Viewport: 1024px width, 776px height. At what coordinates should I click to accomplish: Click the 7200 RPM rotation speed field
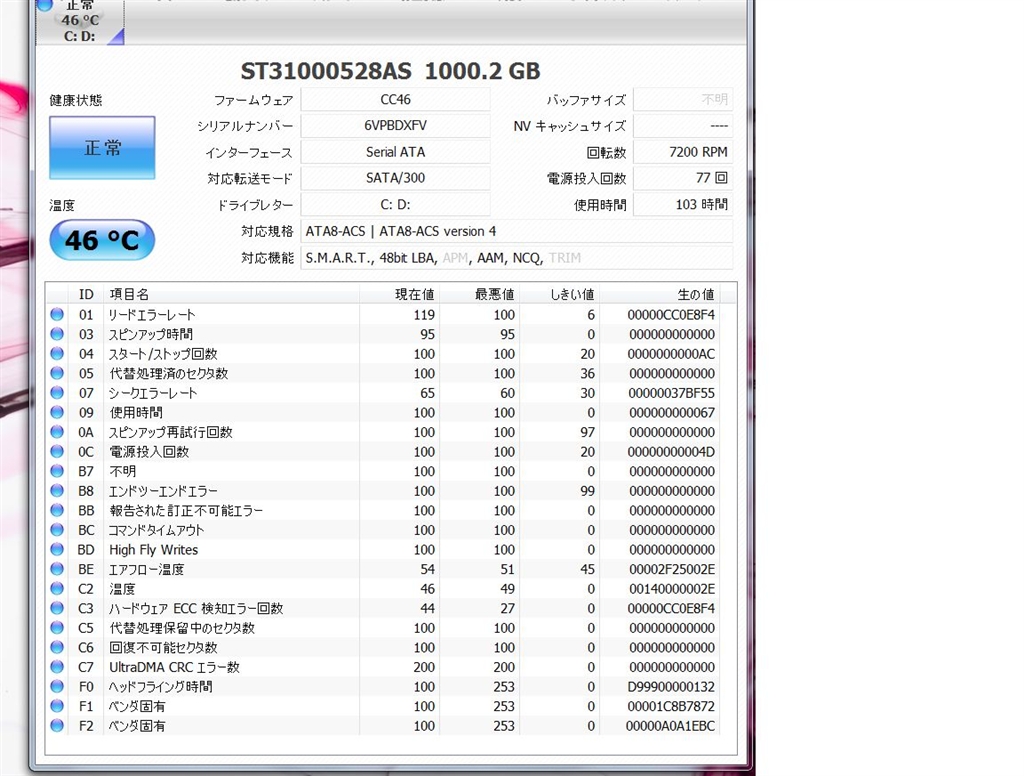click(682, 152)
